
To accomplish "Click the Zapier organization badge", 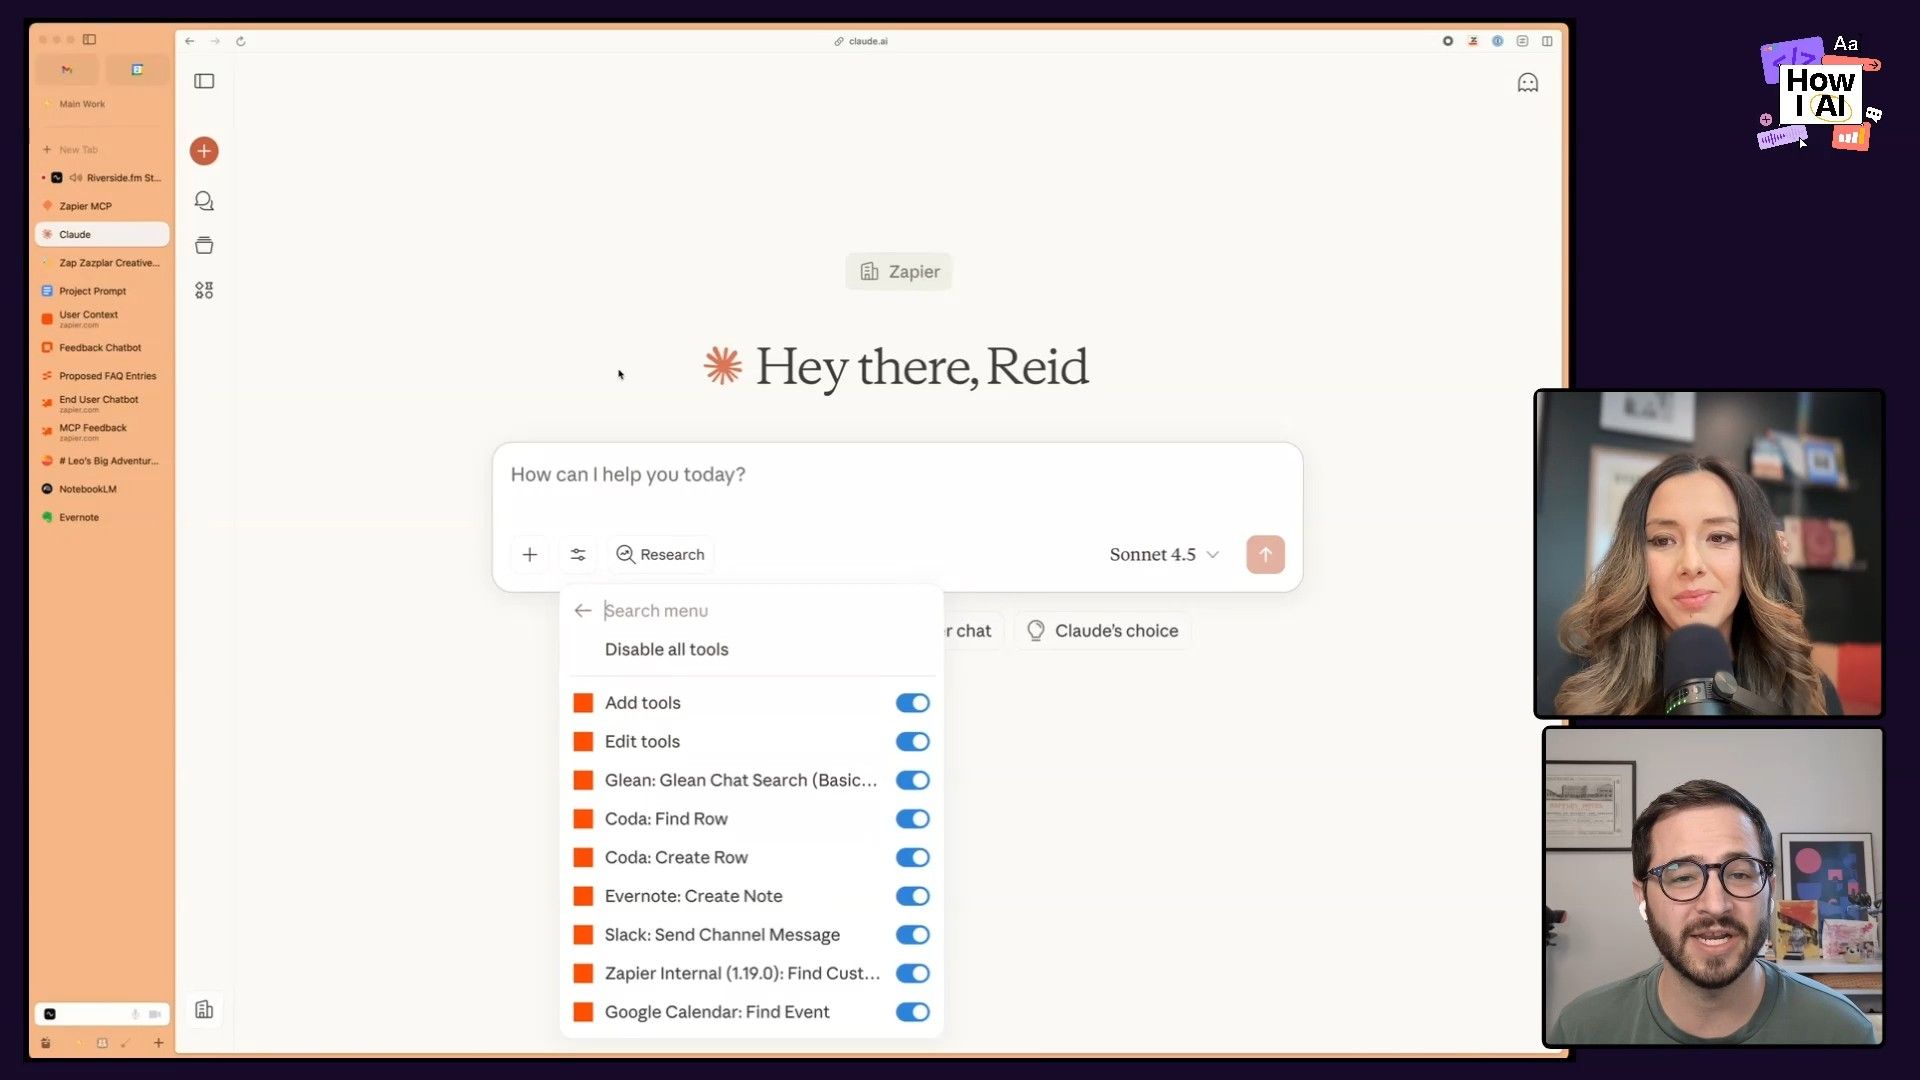I will pos(899,272).
